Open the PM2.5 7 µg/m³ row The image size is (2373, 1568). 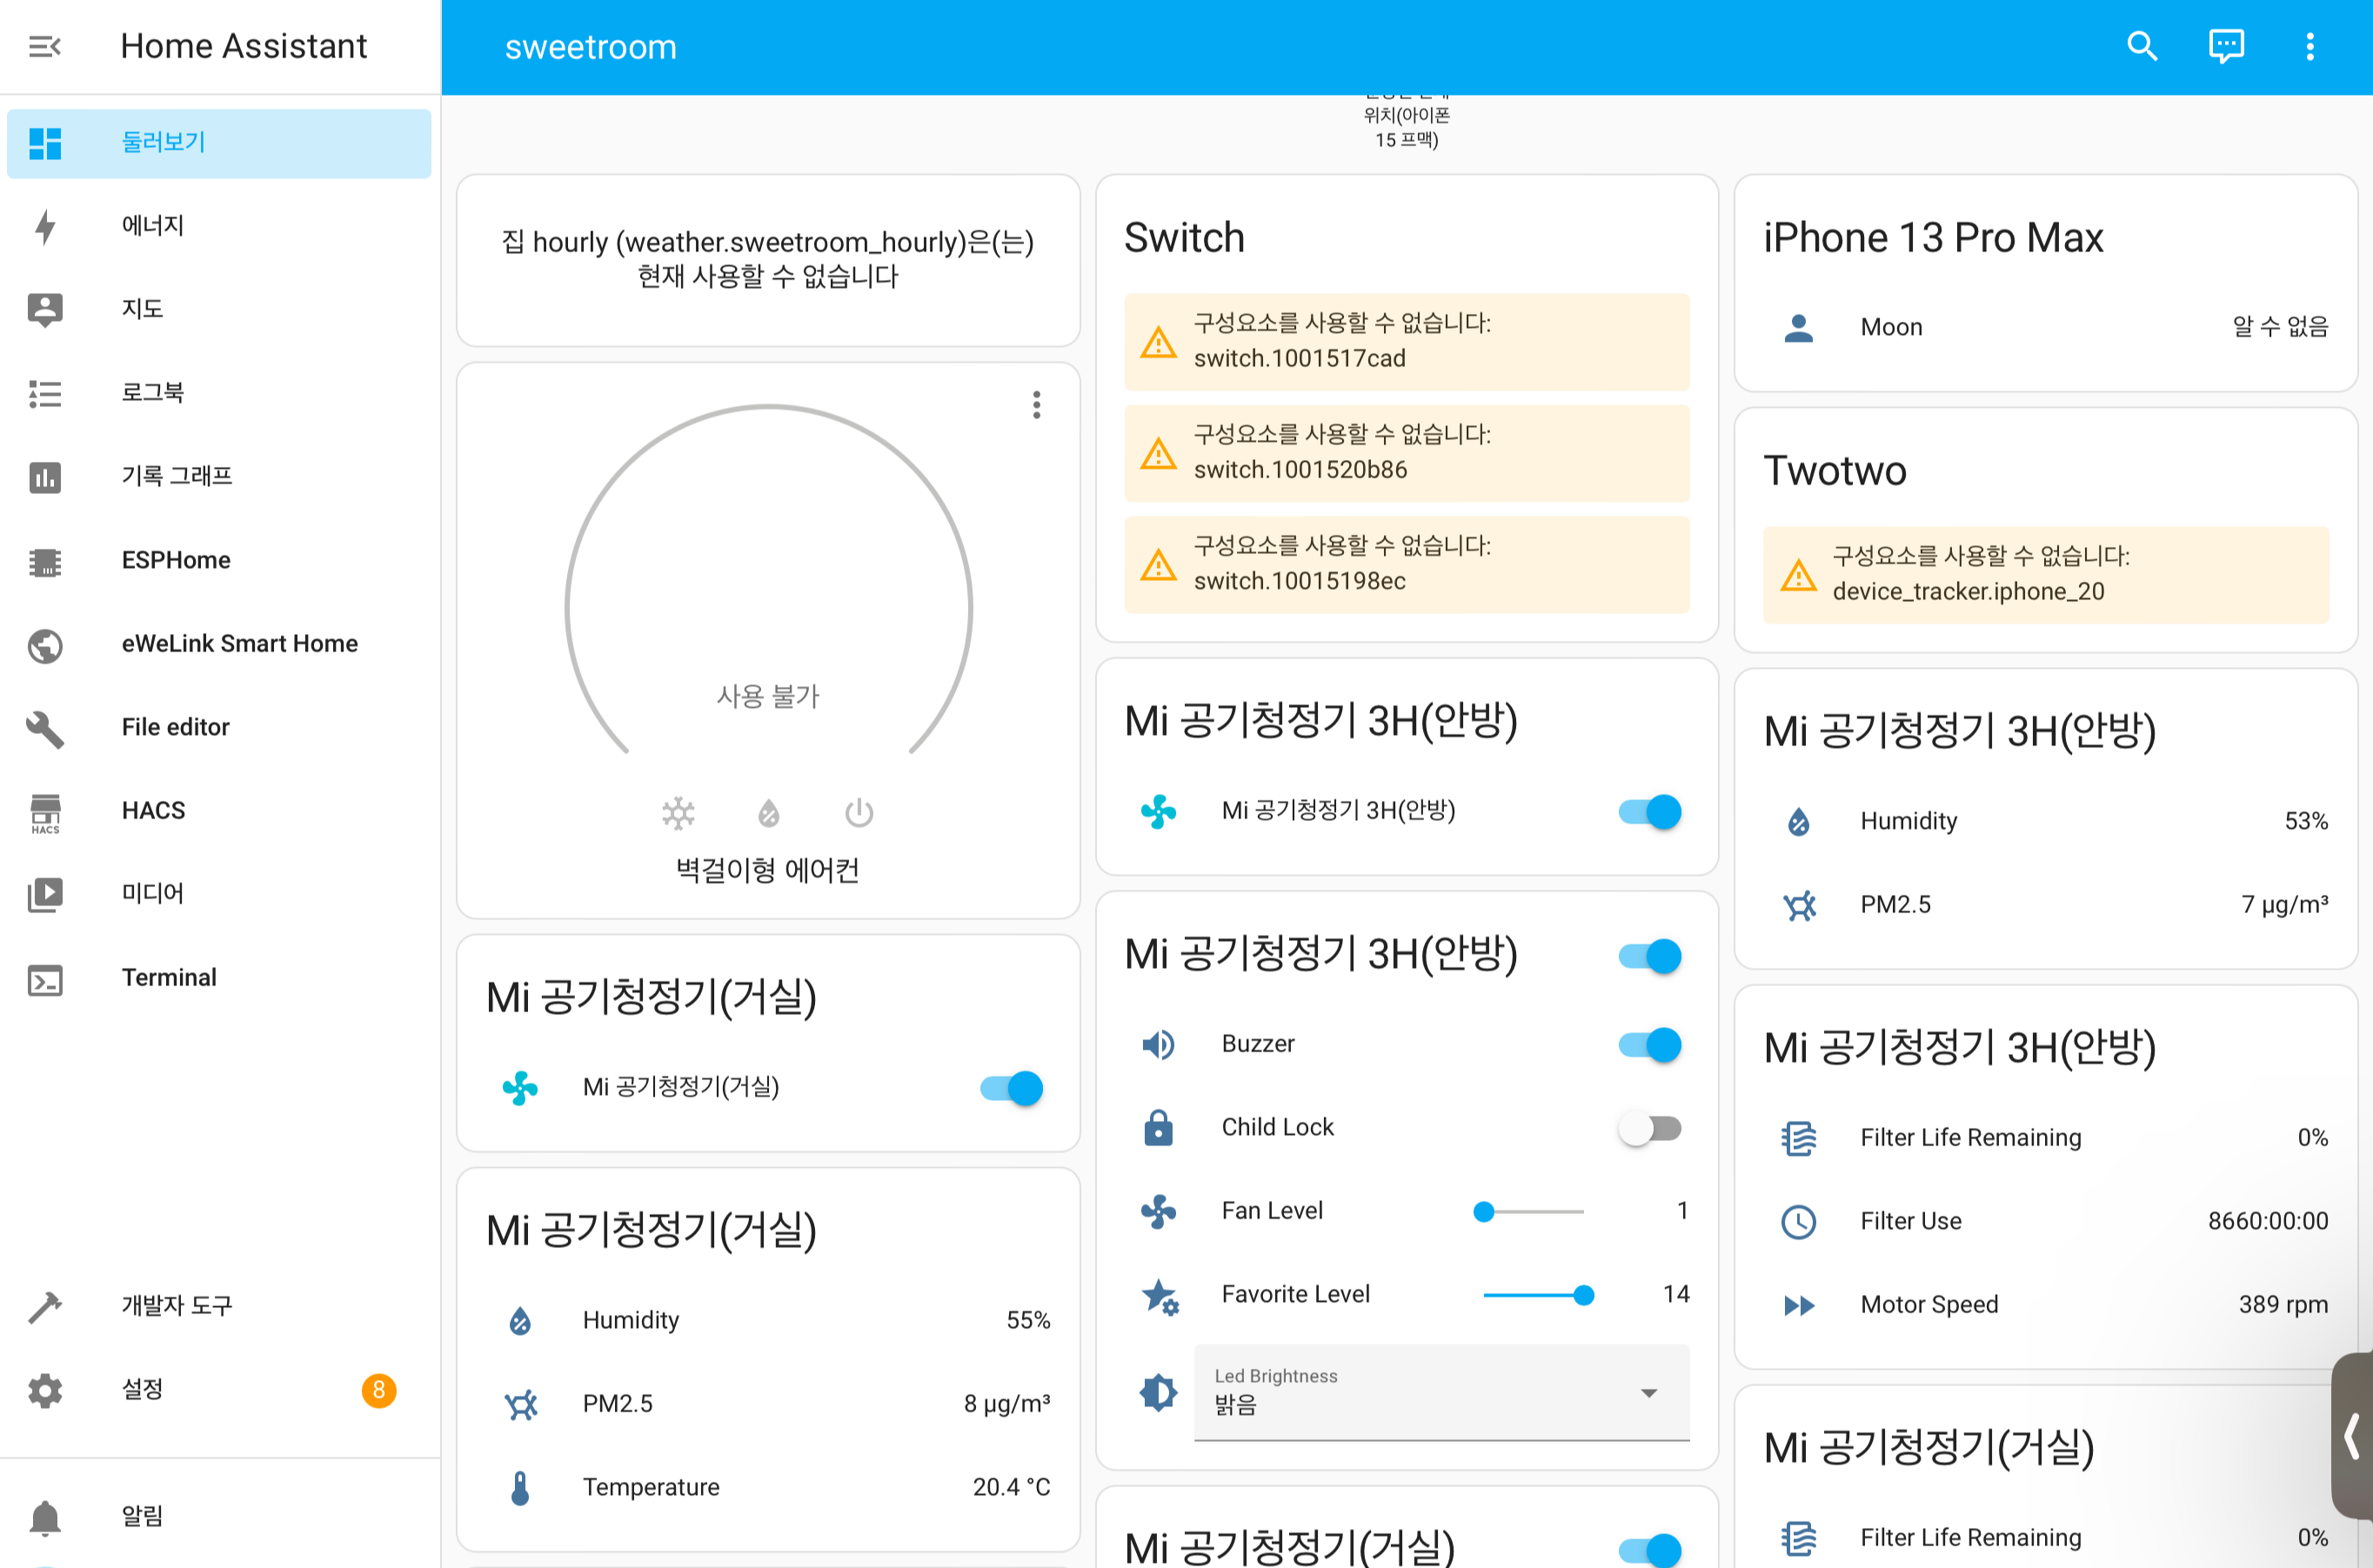(x=2045, y=905)
